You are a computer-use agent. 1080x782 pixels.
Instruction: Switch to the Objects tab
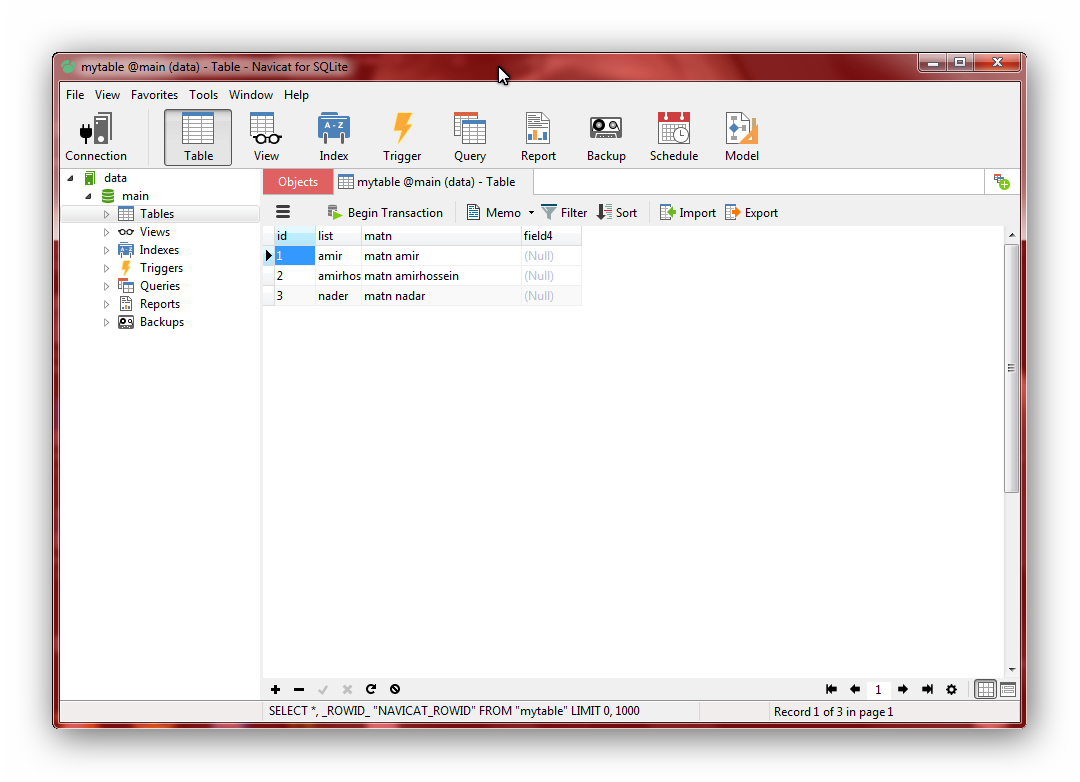pos(298,182)
